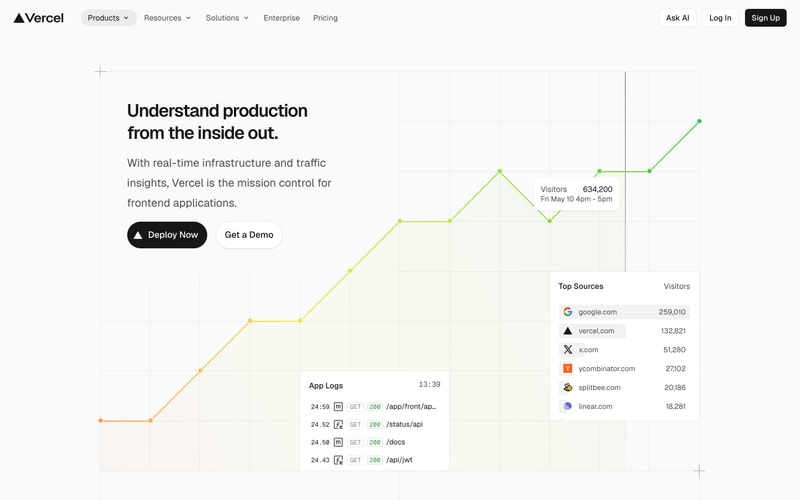Select the google.com source row
Image resolution: width=800 pixels, height=500 pixels.
624,312
